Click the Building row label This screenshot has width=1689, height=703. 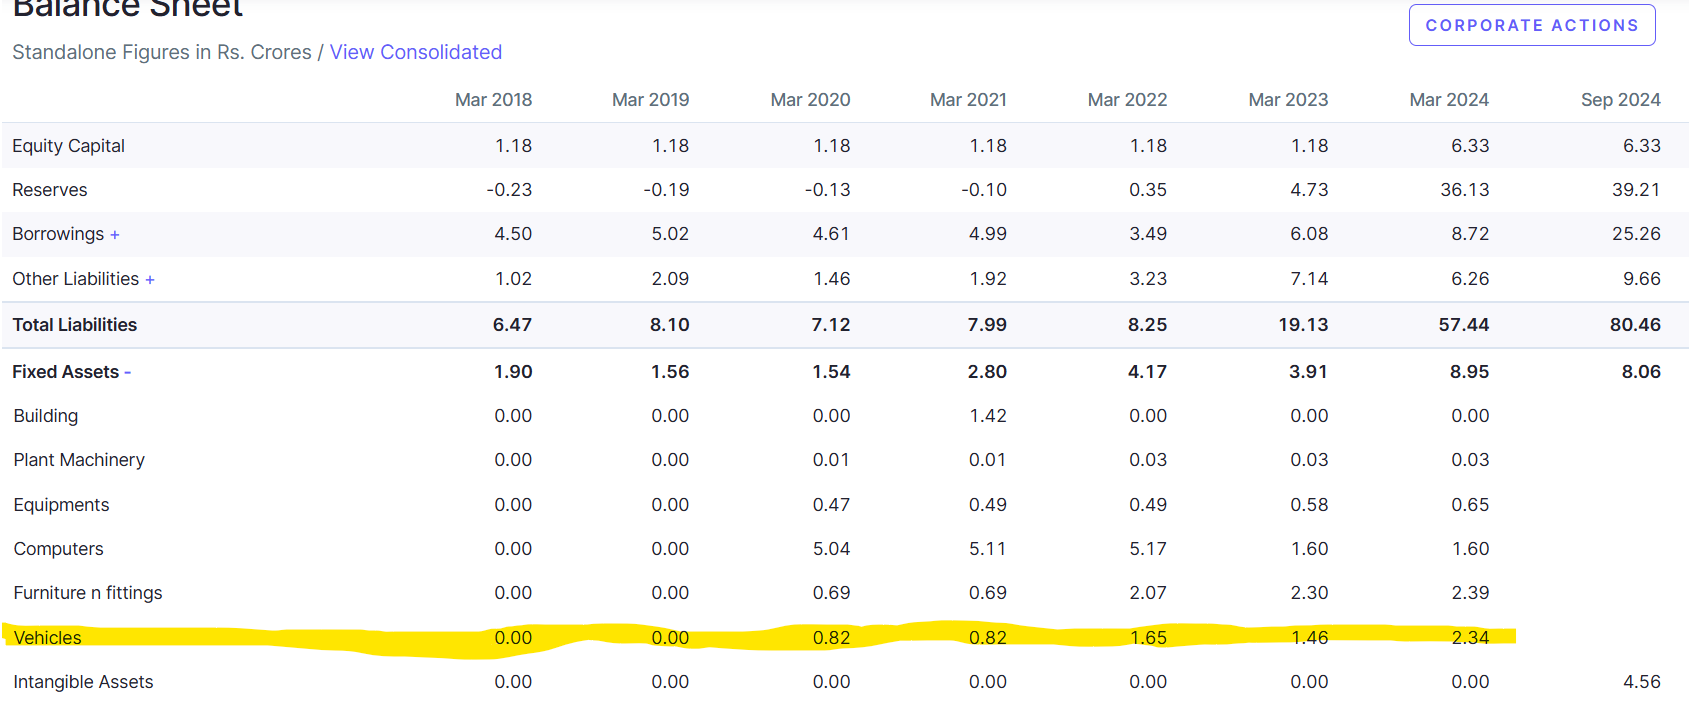(x=46, y=416)
